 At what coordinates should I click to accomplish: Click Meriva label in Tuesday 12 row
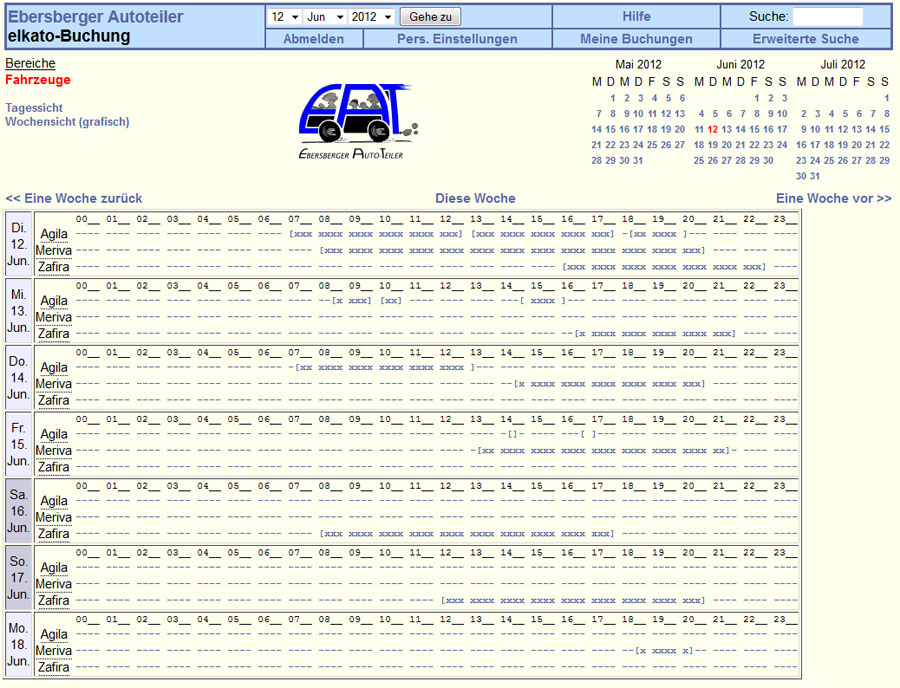click(x=54, y=251)
